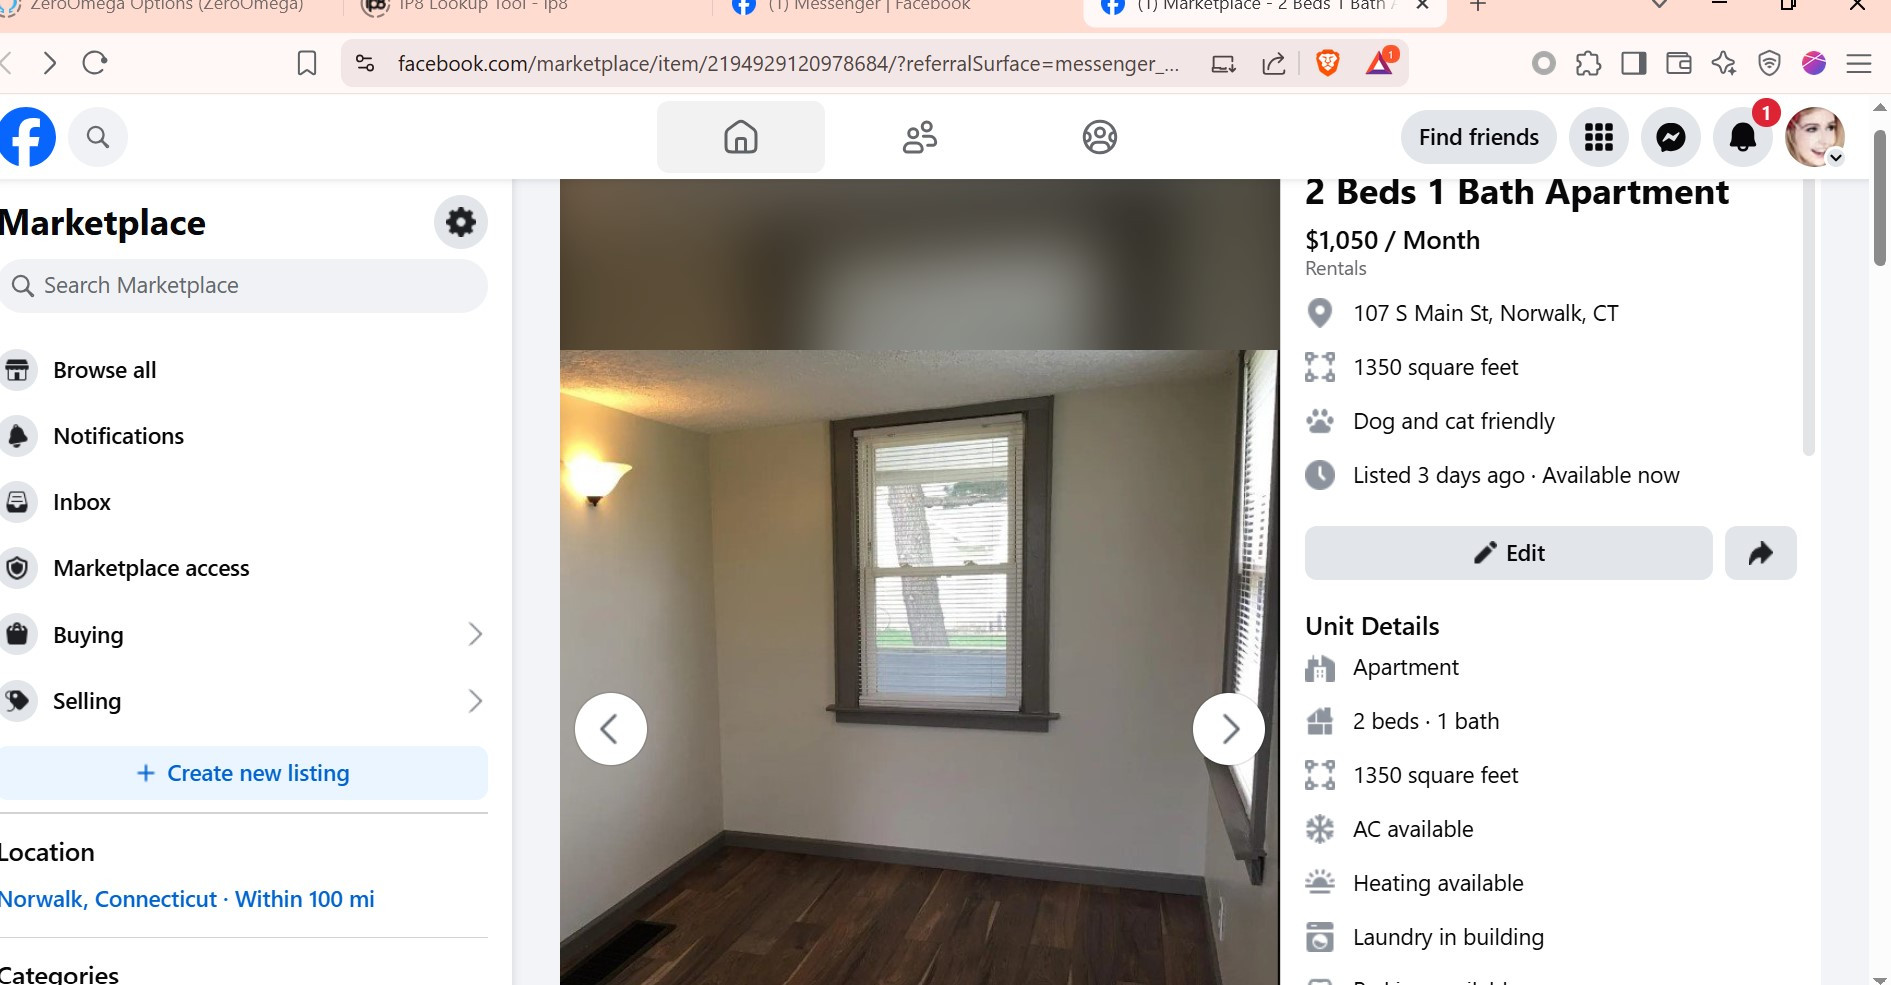
Task: Go back using browser back arrow
Action: (6, 63)
